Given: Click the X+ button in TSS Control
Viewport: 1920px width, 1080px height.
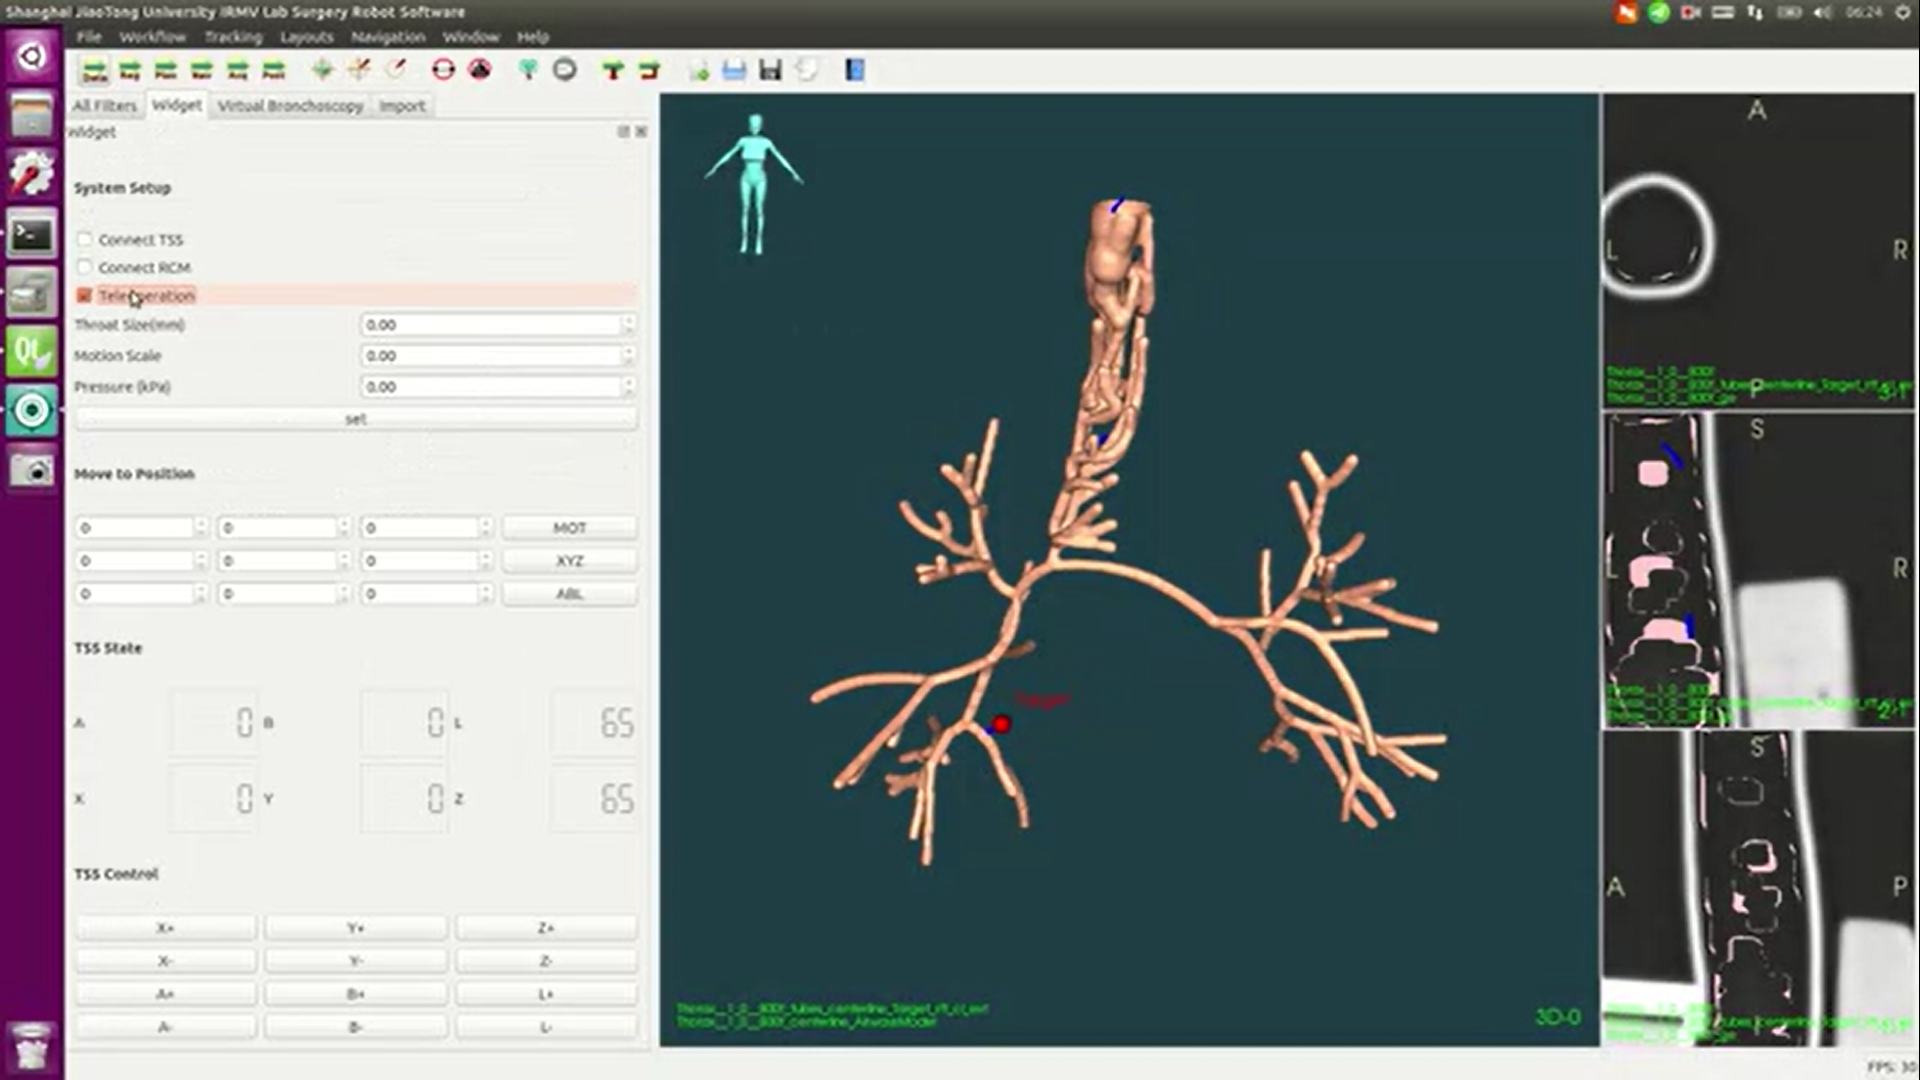Looking at the screenshot, I should pyautogui.click(x=164, y=927).
